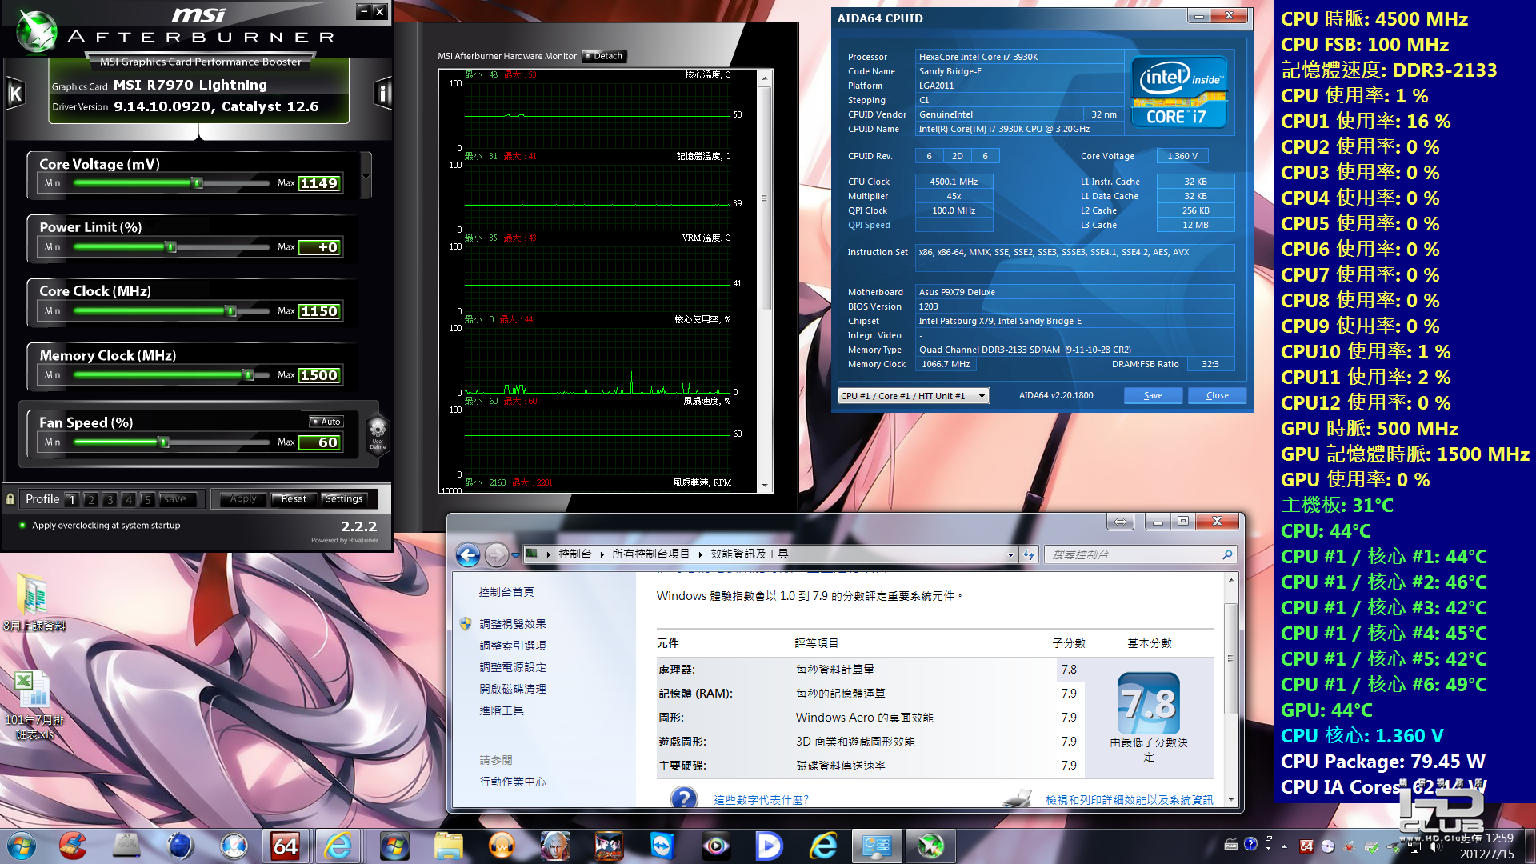Open 調整電源設定 in the sidebar
The image size is (1536, 864).
click(513, 667)
